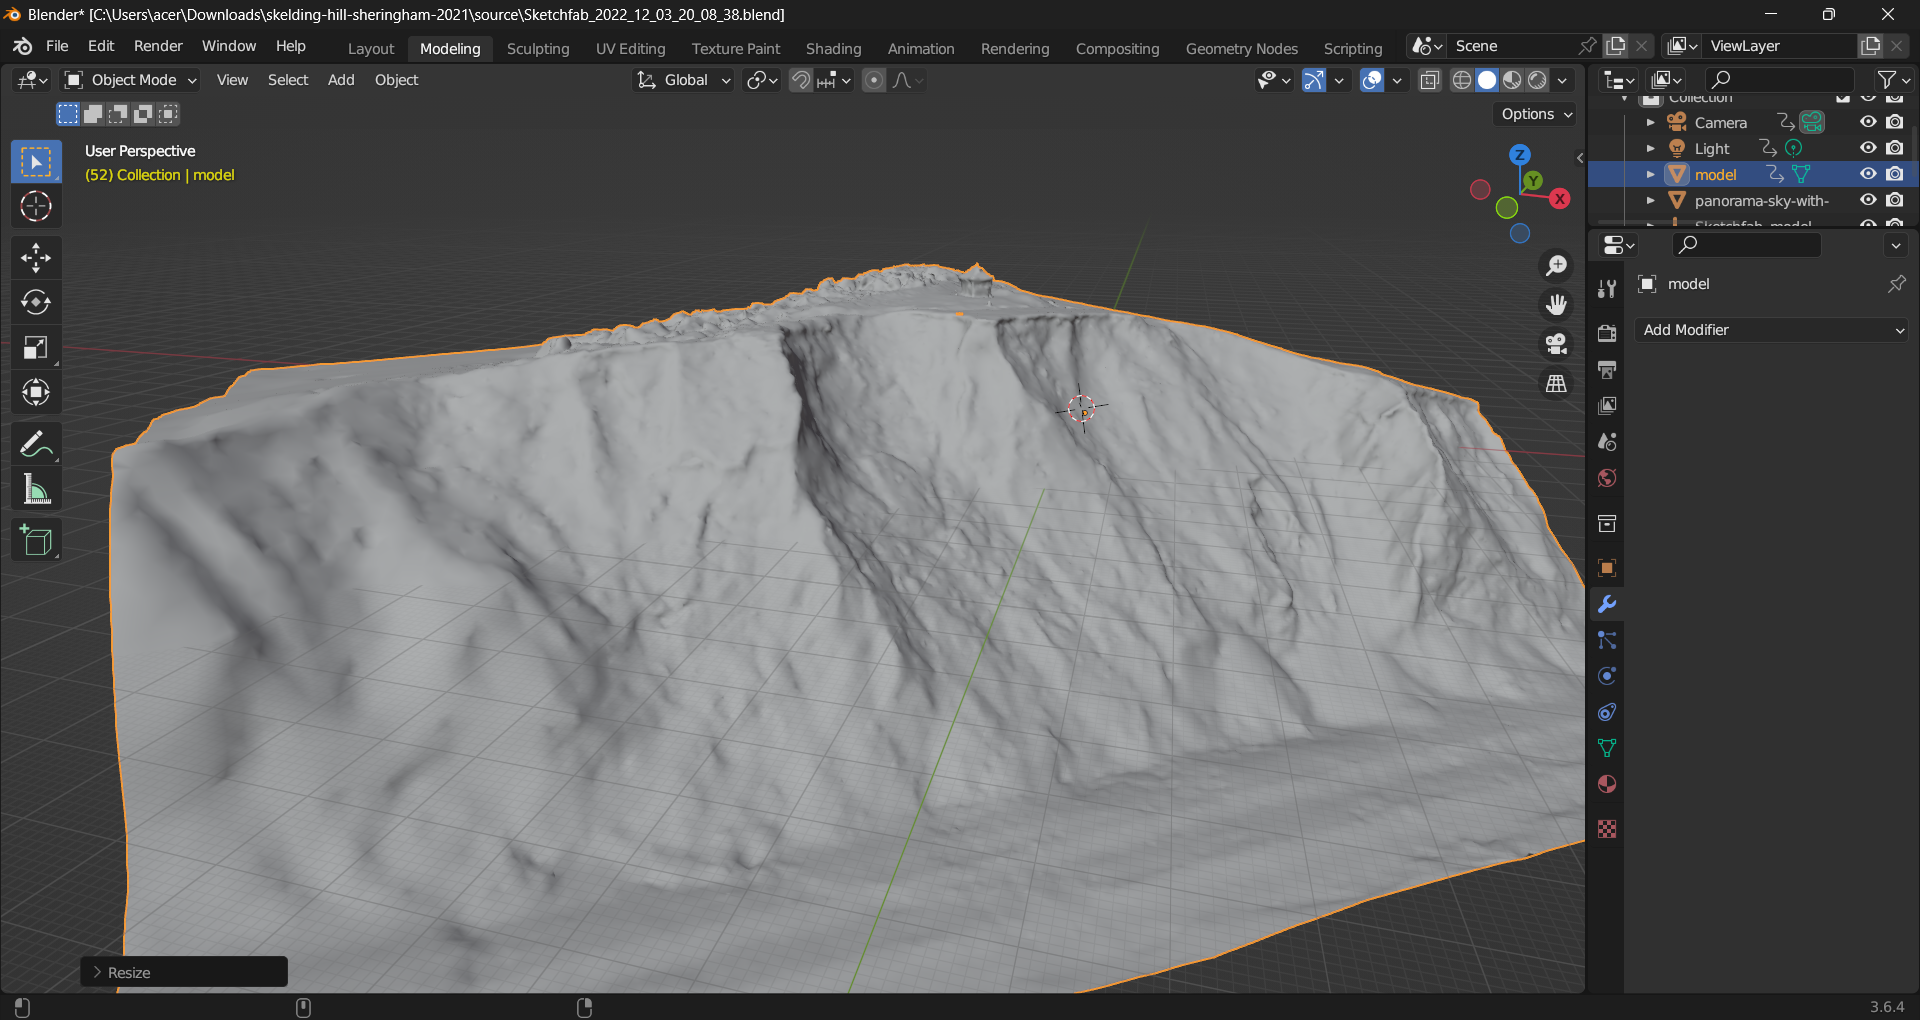The height and width of the screenshot is (1020, 1920).
Task: Hide the panorama-sky-with- object in viewport
Action: click(1867, 200)
